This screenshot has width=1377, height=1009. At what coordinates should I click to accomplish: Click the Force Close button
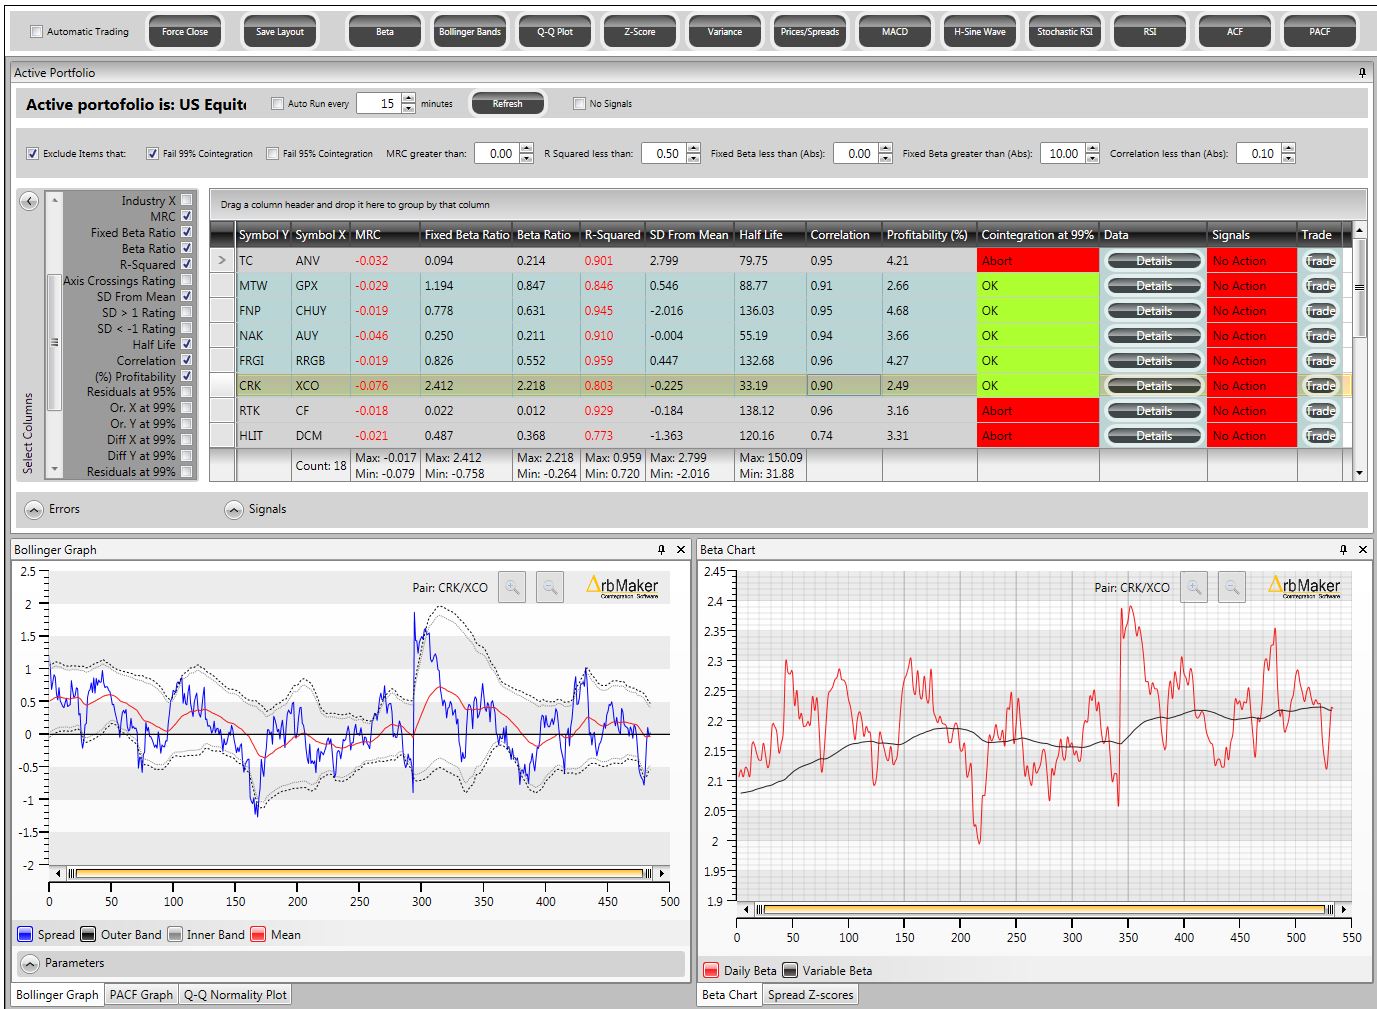[x=185, y=32]
